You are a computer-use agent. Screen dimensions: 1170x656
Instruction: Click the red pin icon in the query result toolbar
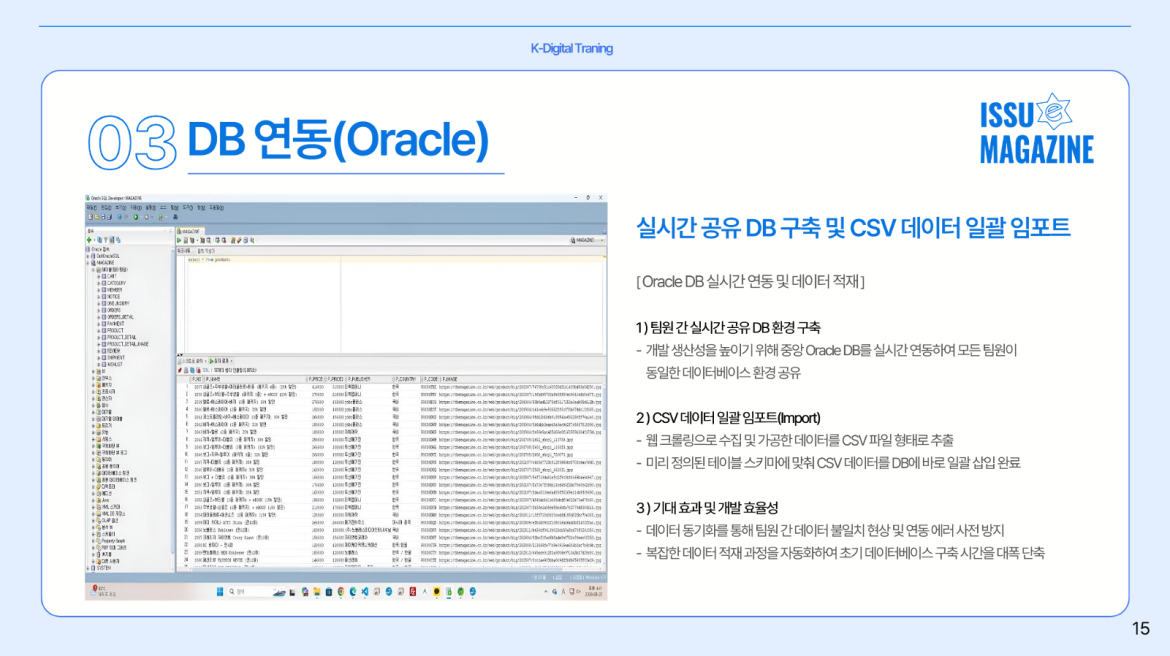(179, 370)
